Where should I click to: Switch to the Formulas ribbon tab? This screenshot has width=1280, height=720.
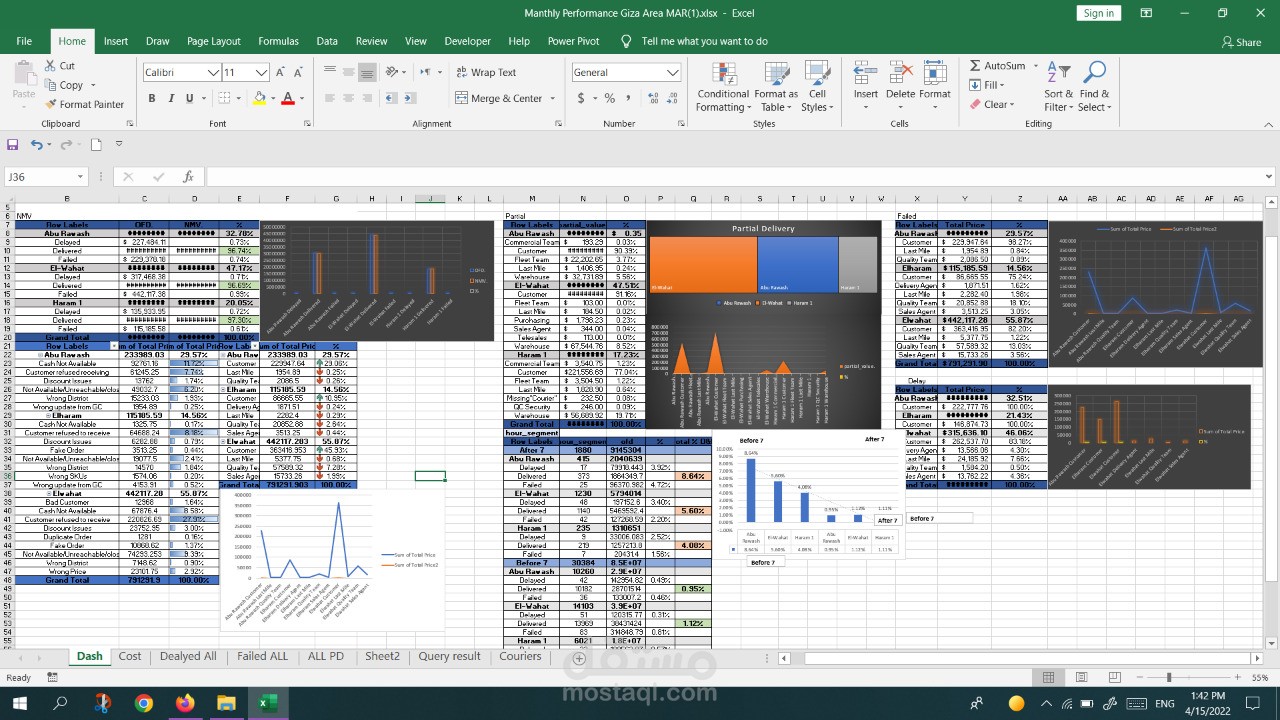tap(278, 41)
